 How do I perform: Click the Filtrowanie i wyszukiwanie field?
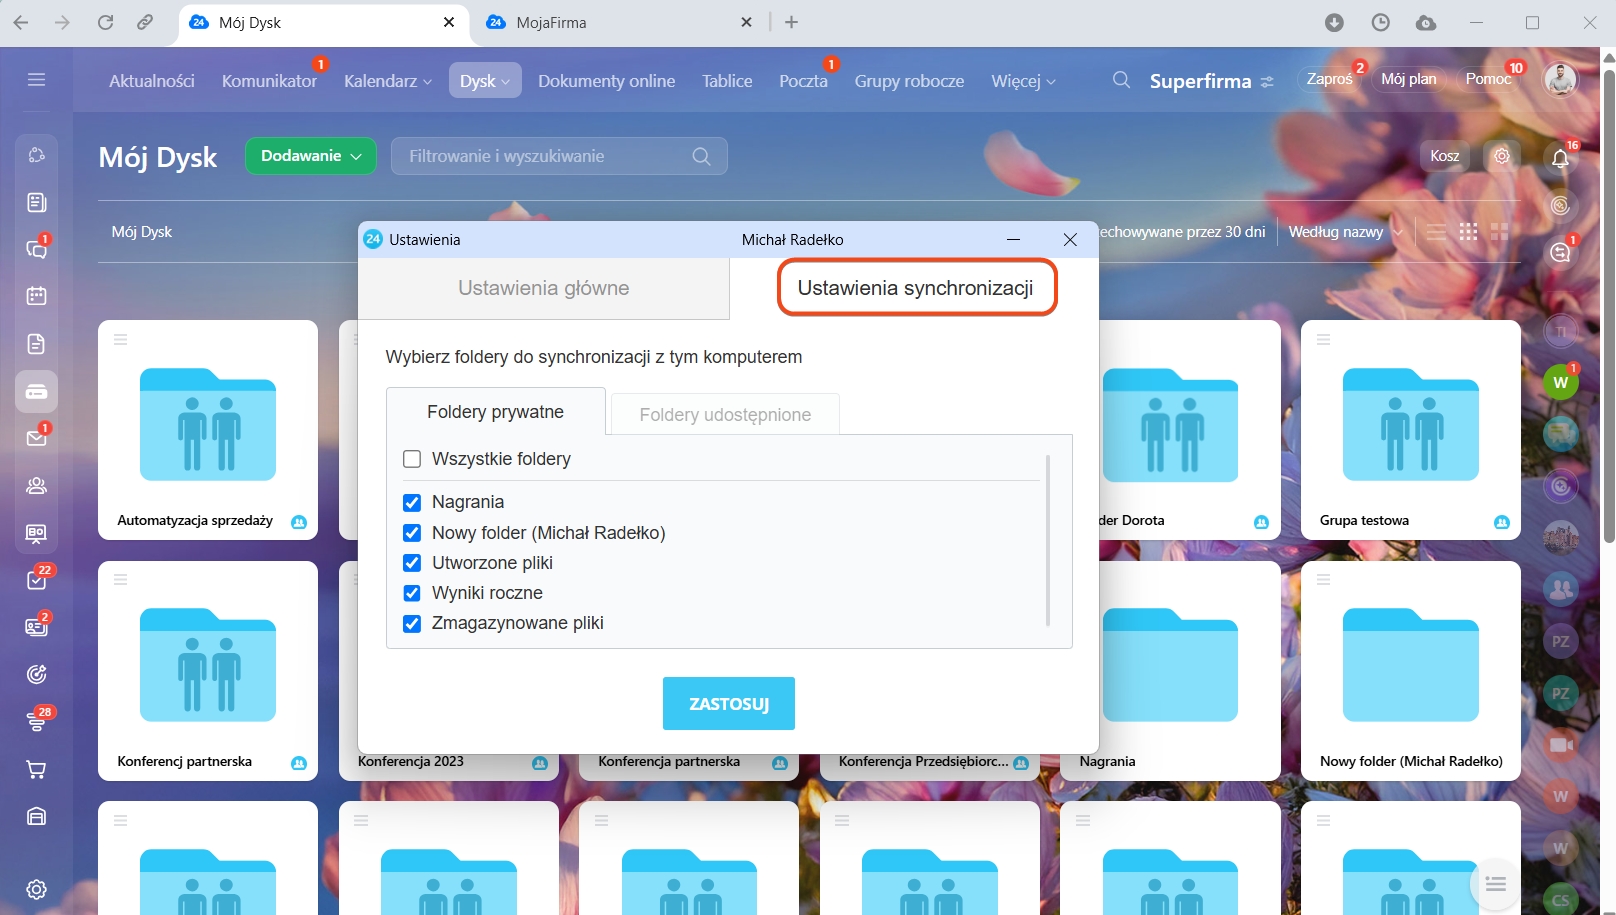(x=559, y=156)
